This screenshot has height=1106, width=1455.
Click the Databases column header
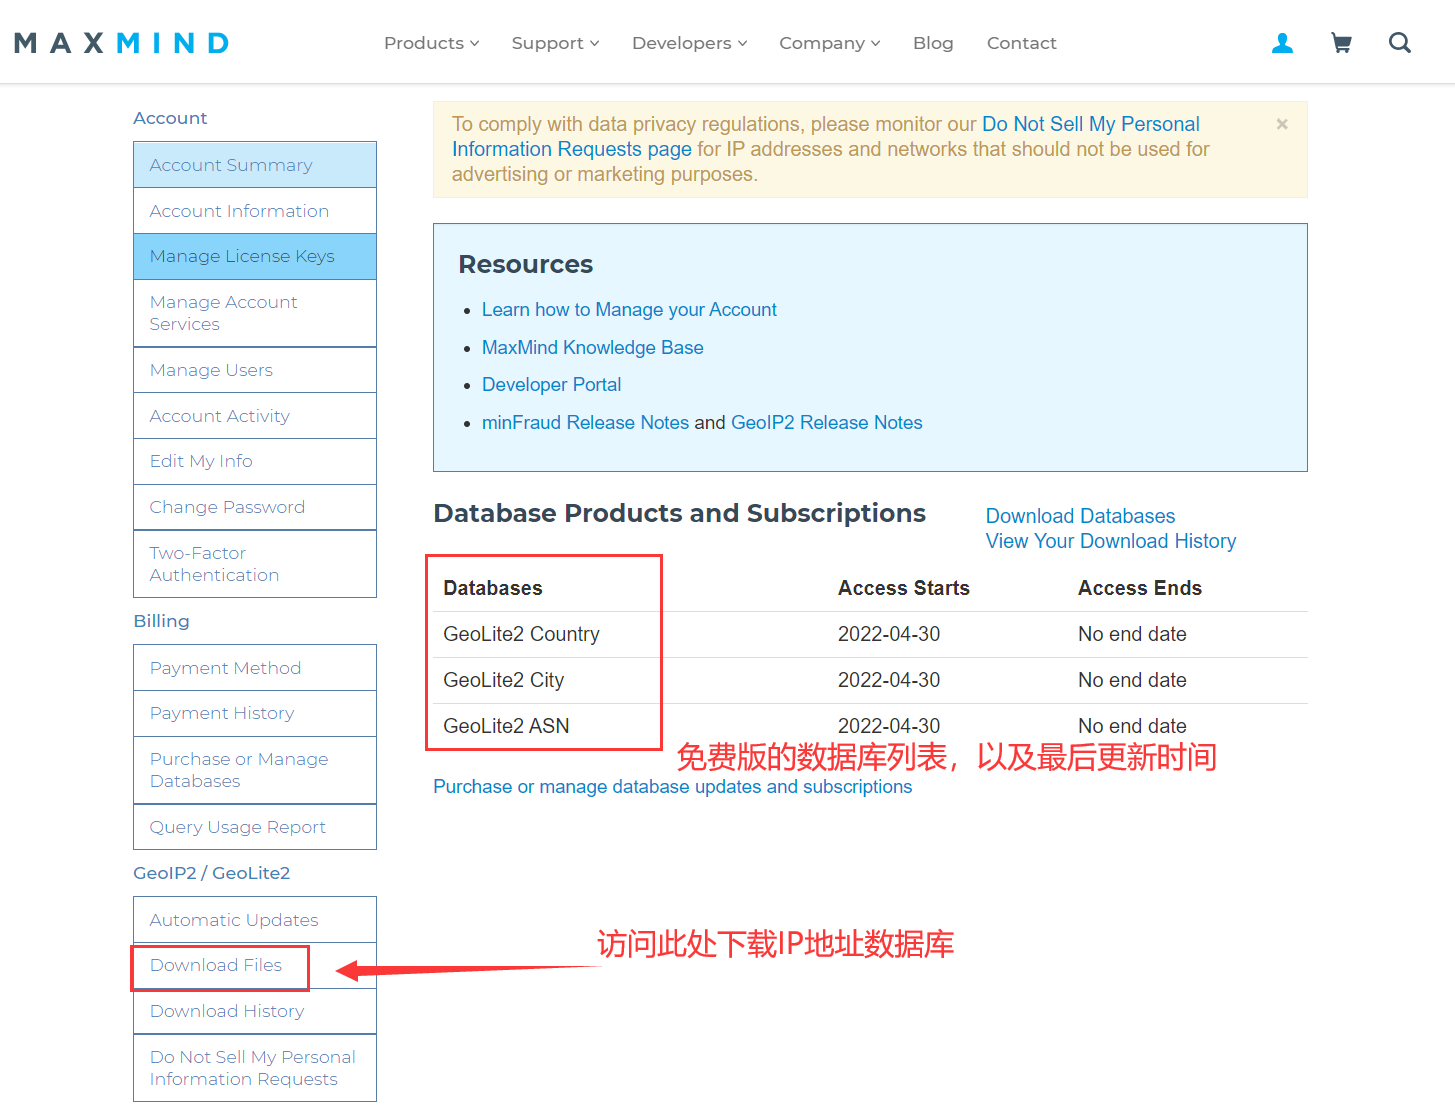click(493, 588)
